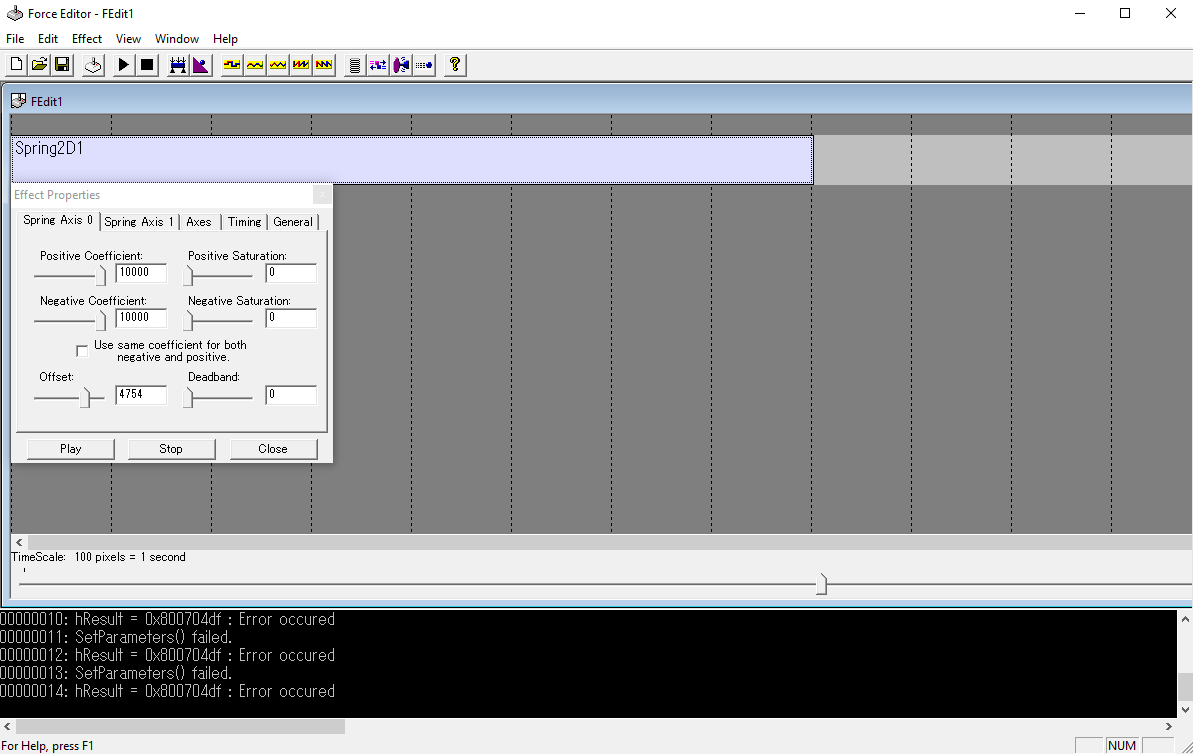Click the Positive Saturation value field
Image resolution: width=1193 pixels, height=754 pixels.
[291, 272]
